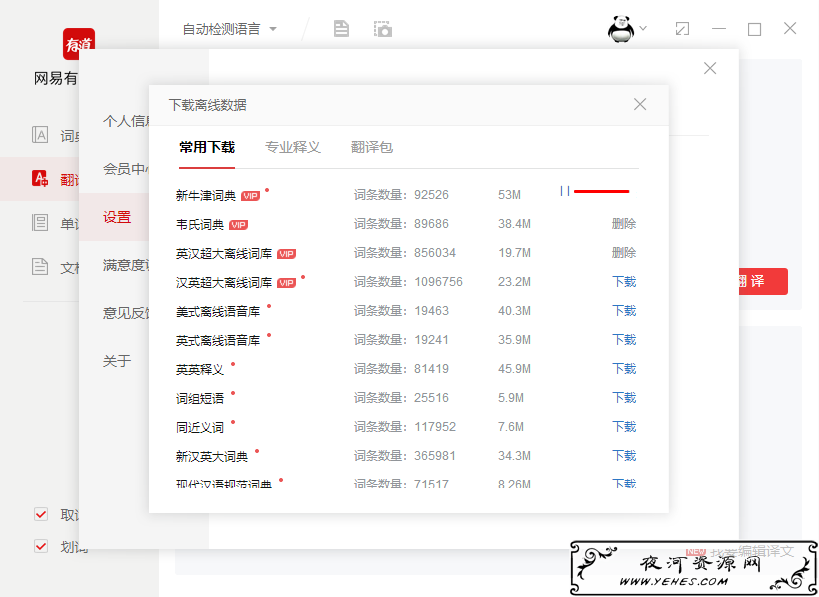
Task: Select 会员中心 in settings menu
Action: pos(126,169)
